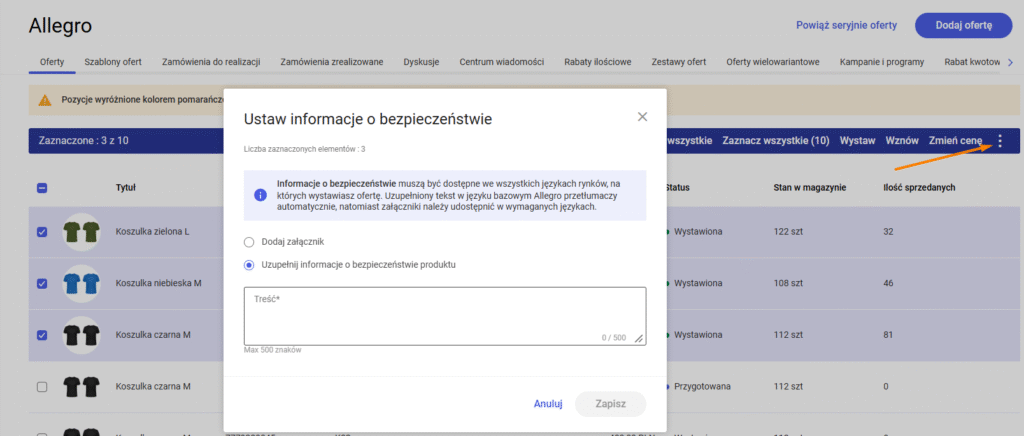Click the Tytuł column header
This screenshot has width=1024, height=436.
tap(125, 188)
